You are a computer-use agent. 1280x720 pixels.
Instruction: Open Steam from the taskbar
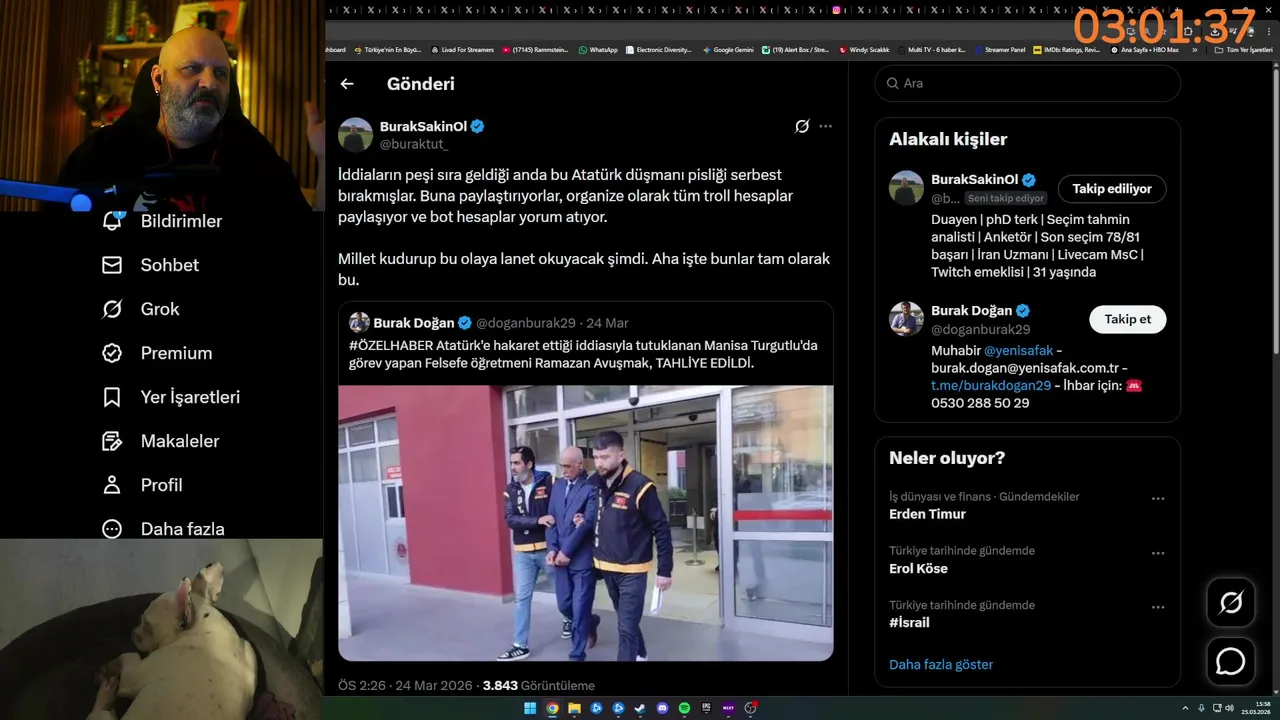coord(640,708)
